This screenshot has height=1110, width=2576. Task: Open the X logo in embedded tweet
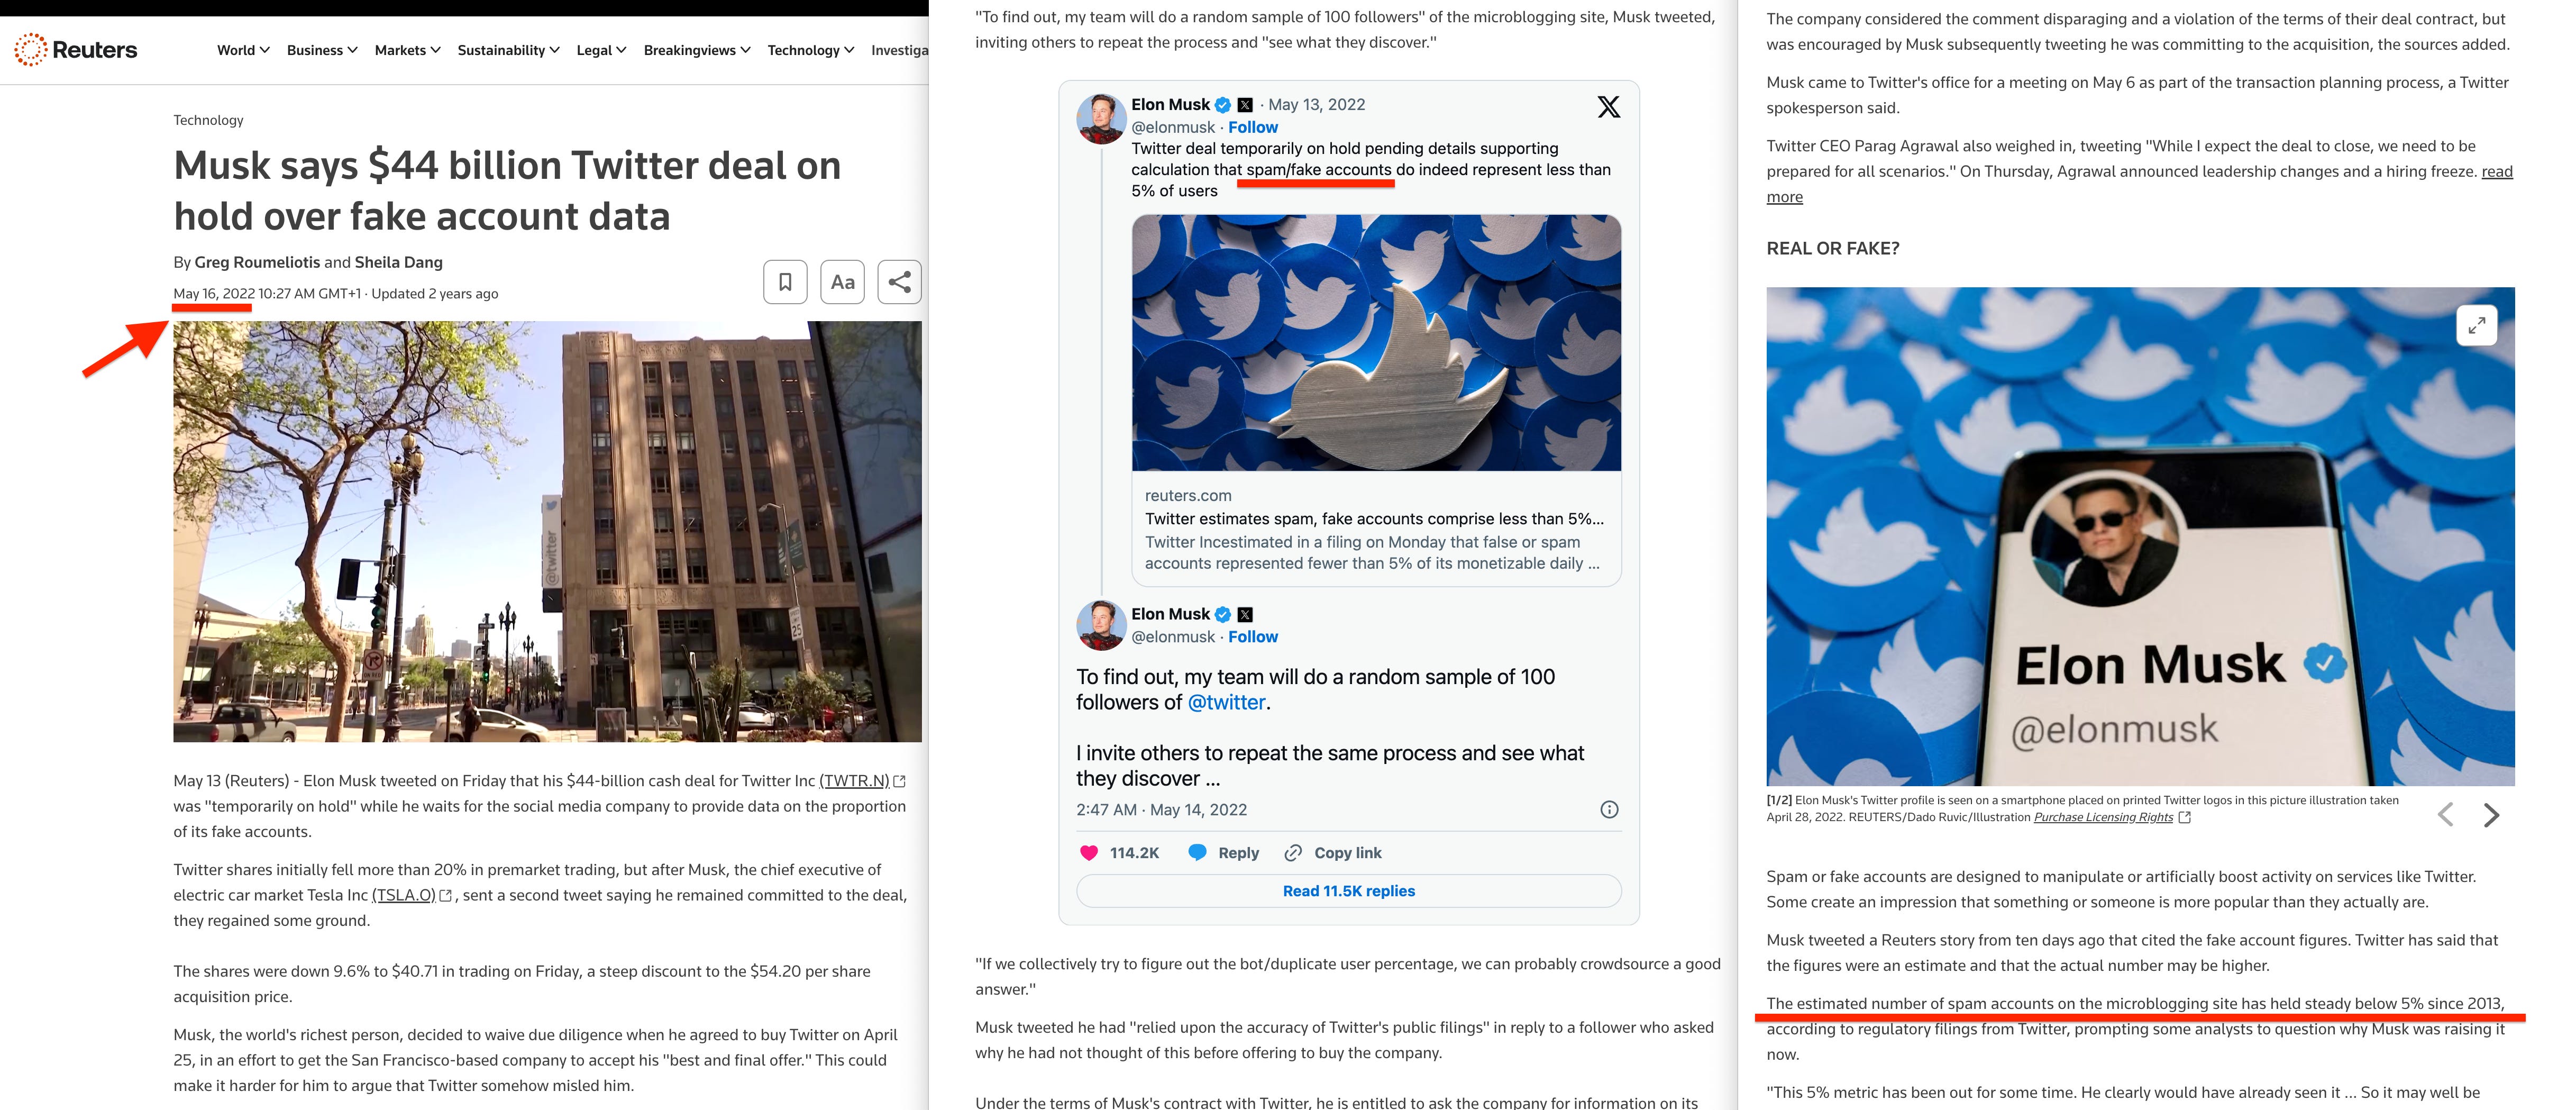1608,107
